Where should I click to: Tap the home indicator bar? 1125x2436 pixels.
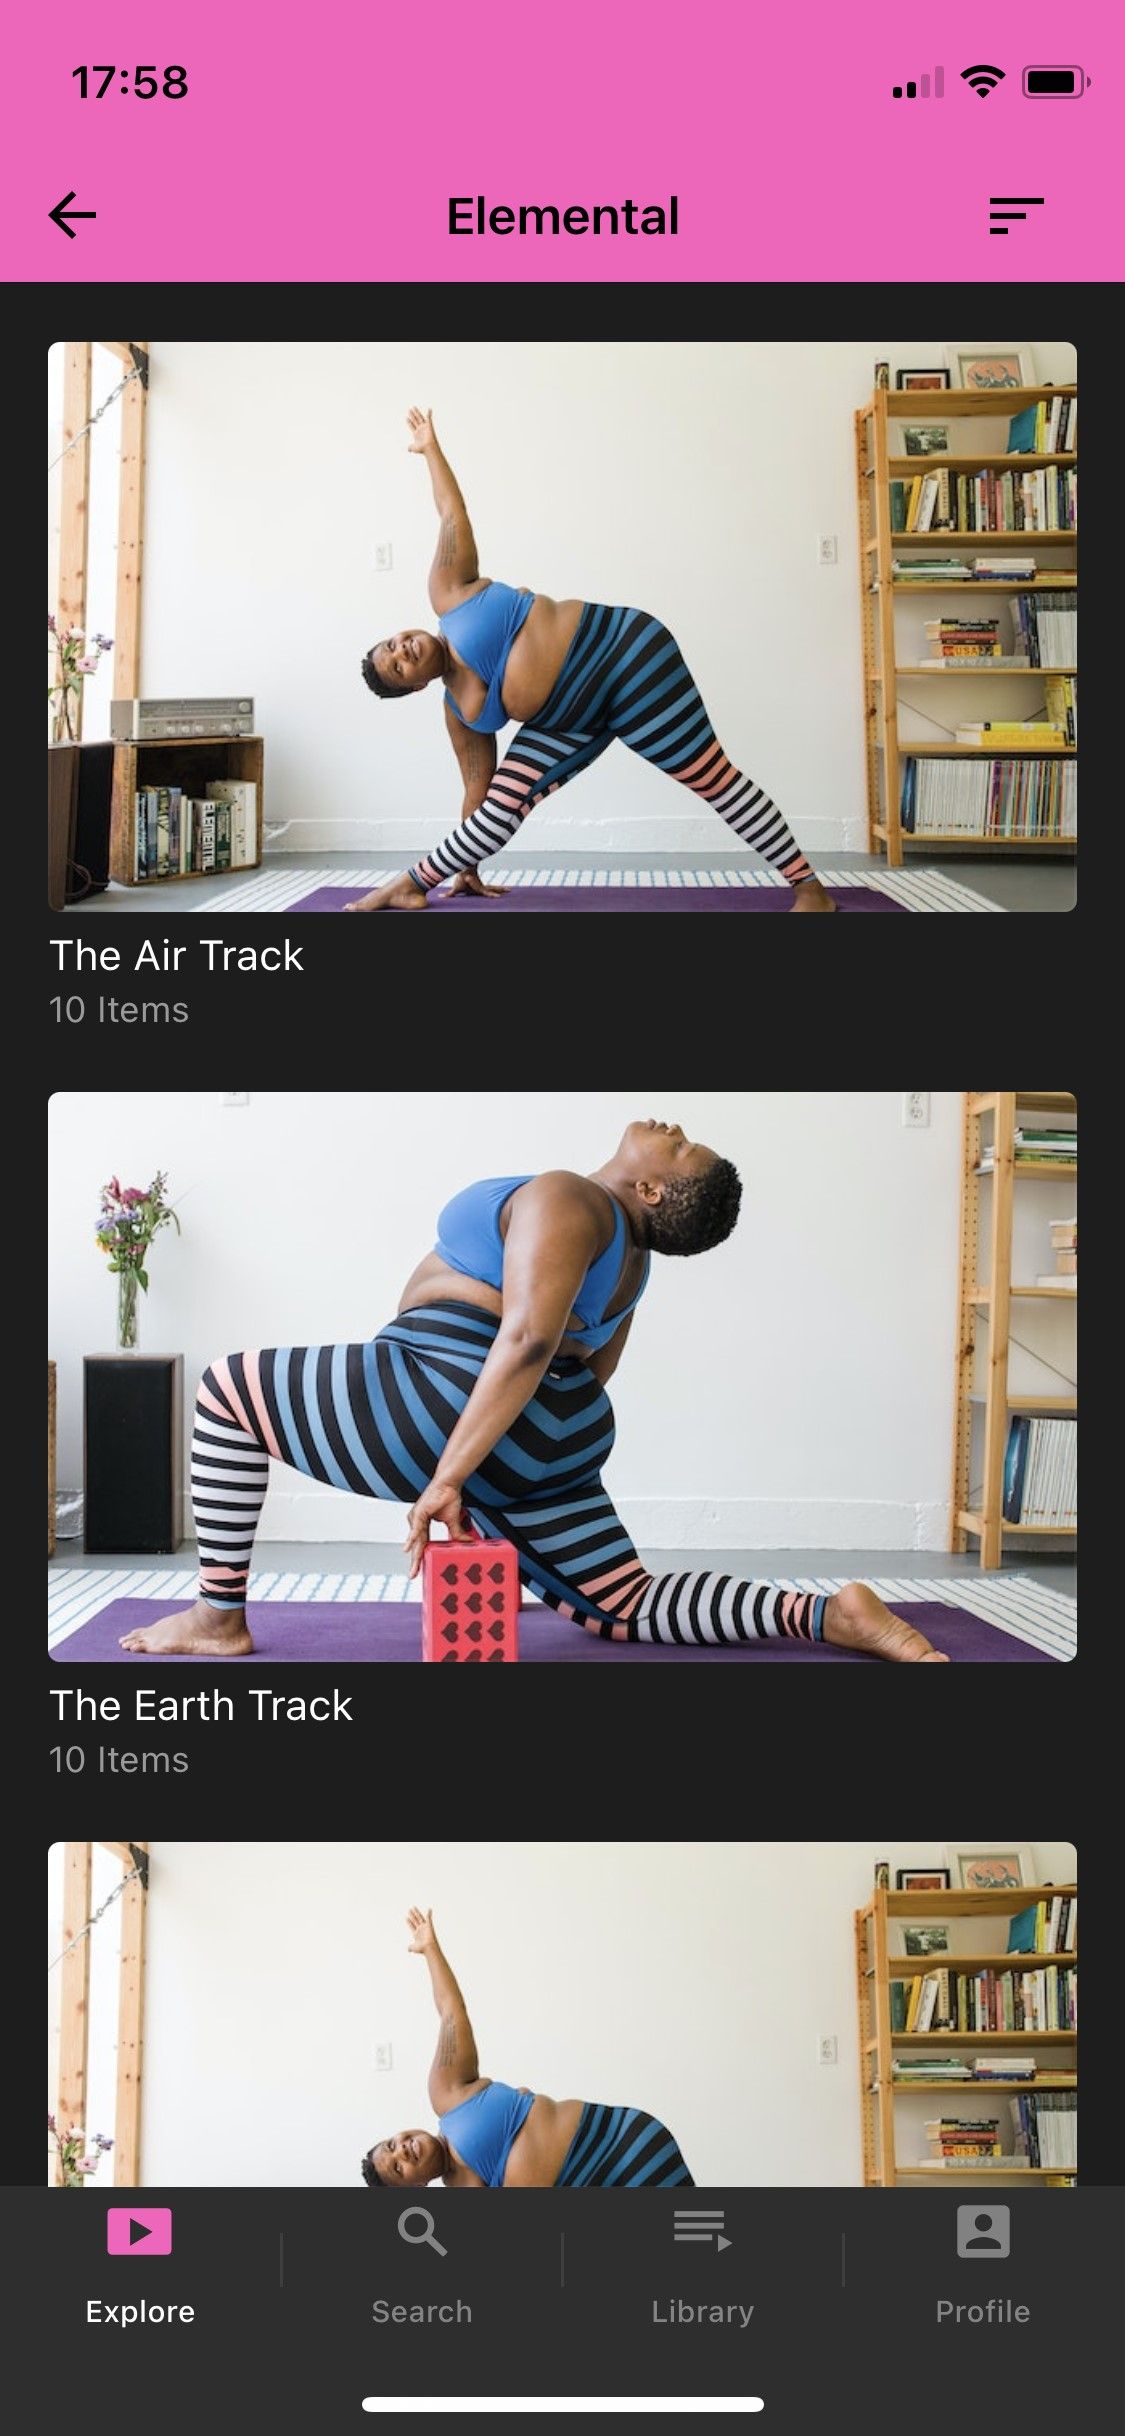(x=563, y=2404)
